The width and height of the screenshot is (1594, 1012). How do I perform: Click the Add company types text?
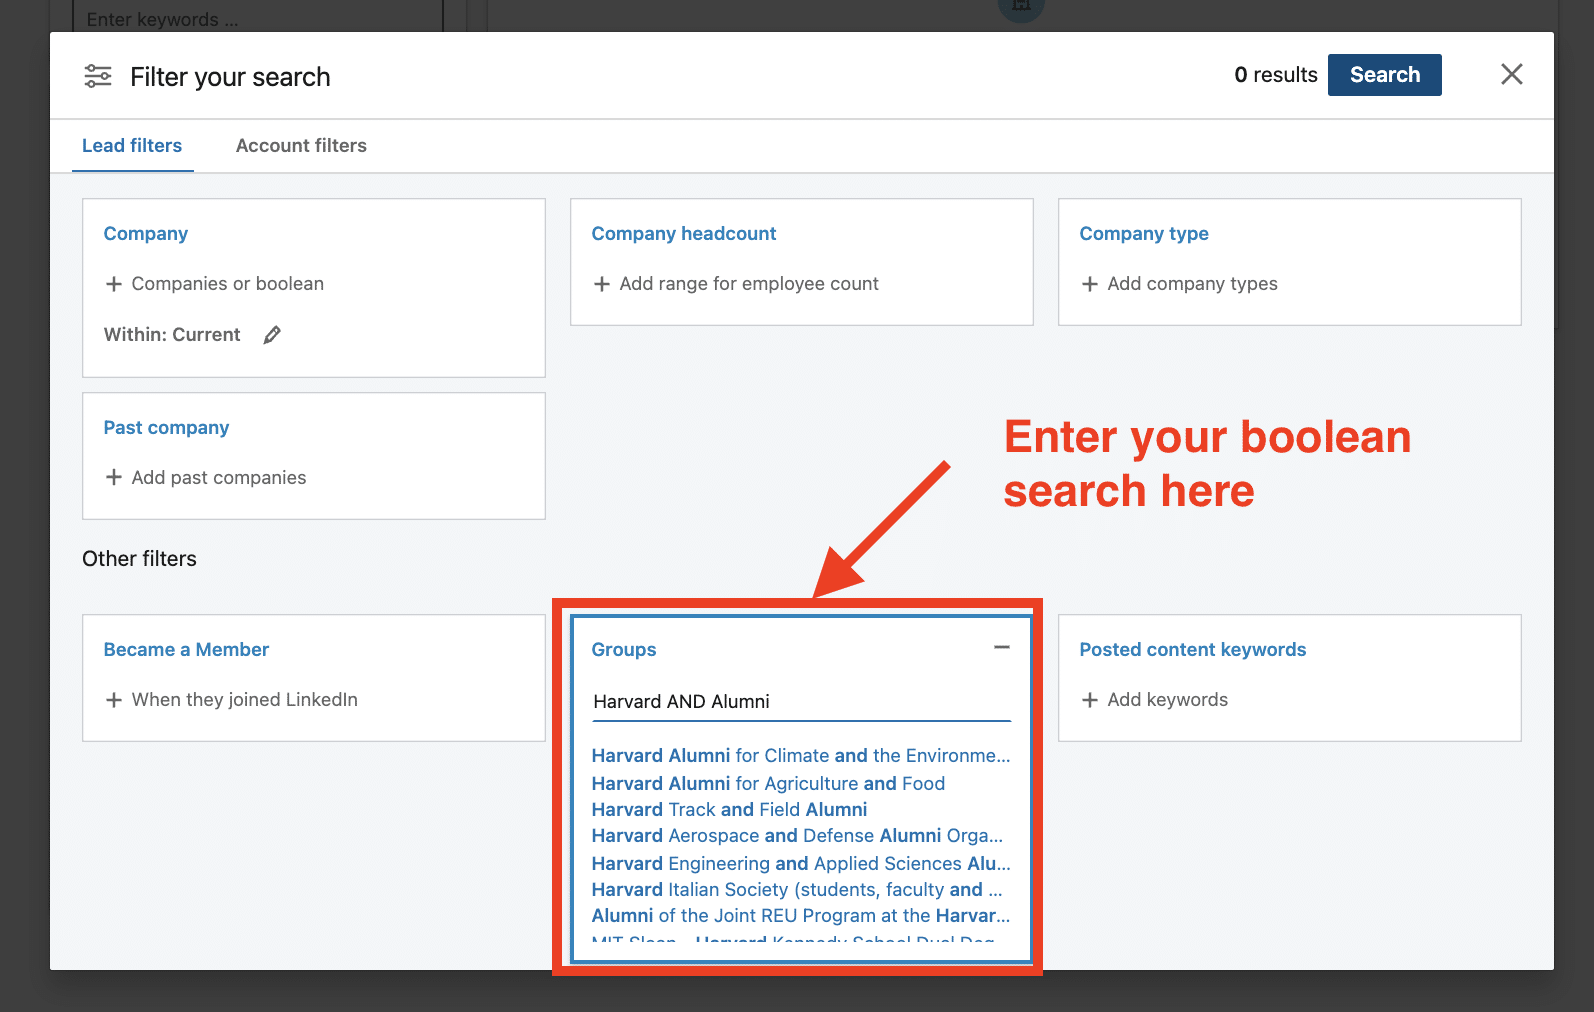click(x=1193, y=284)
